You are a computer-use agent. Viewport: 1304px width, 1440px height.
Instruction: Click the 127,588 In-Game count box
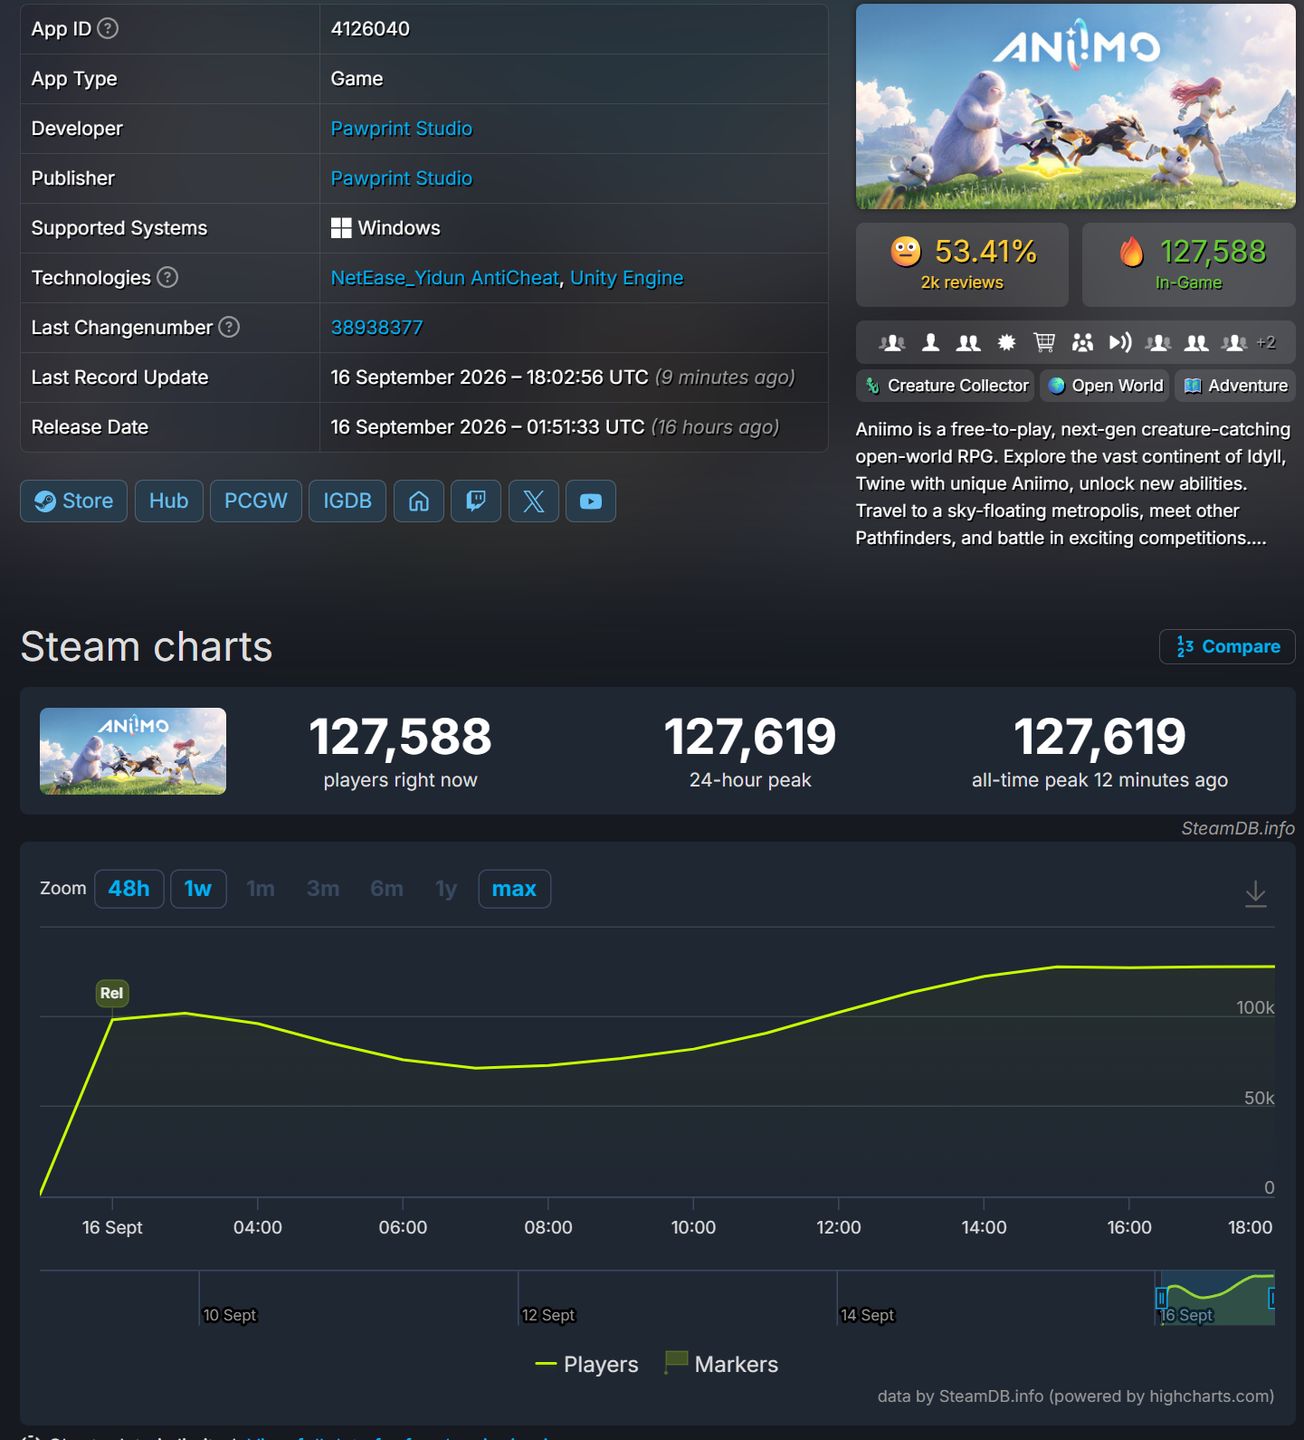coord(1189,264)
